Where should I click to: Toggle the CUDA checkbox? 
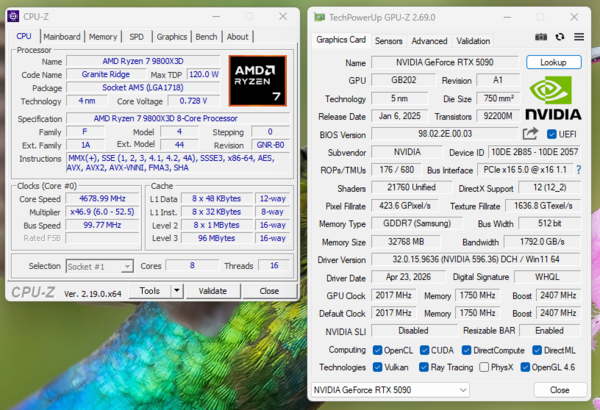[424, 350]
